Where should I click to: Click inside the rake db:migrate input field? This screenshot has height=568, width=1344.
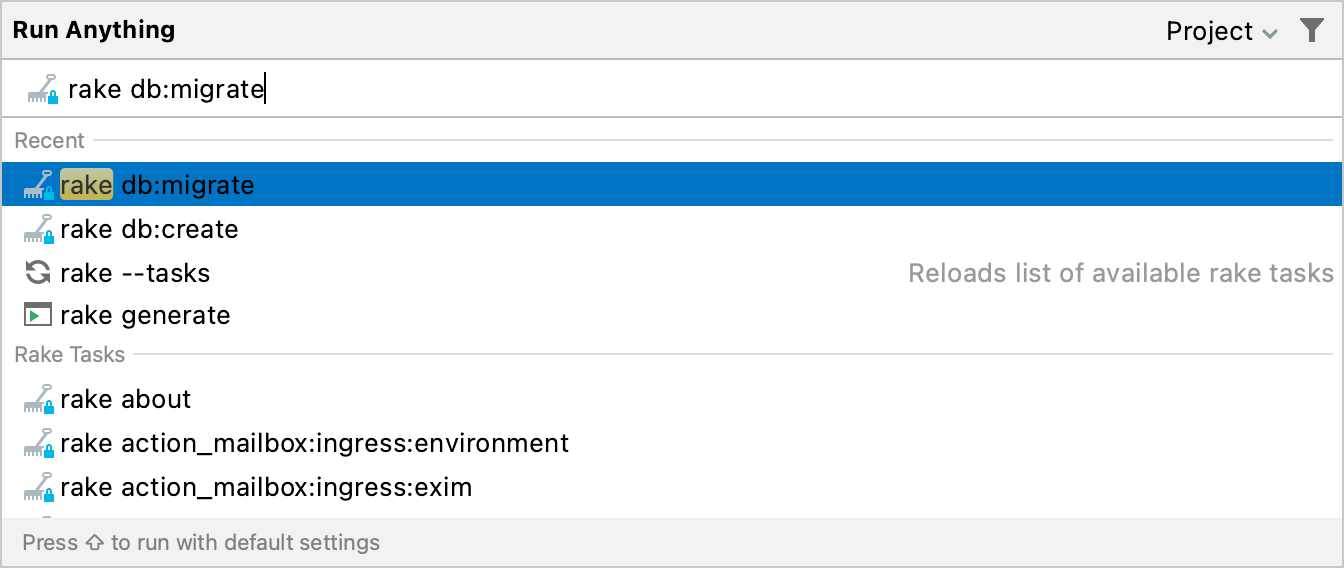tap(600, 90)
